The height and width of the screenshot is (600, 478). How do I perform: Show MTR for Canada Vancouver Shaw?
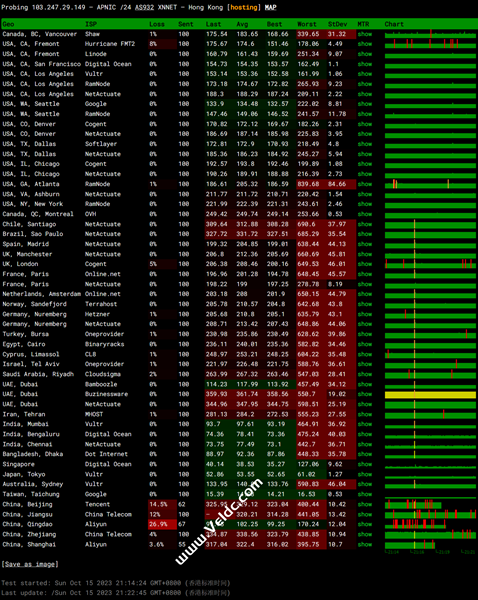click(365, 34)
